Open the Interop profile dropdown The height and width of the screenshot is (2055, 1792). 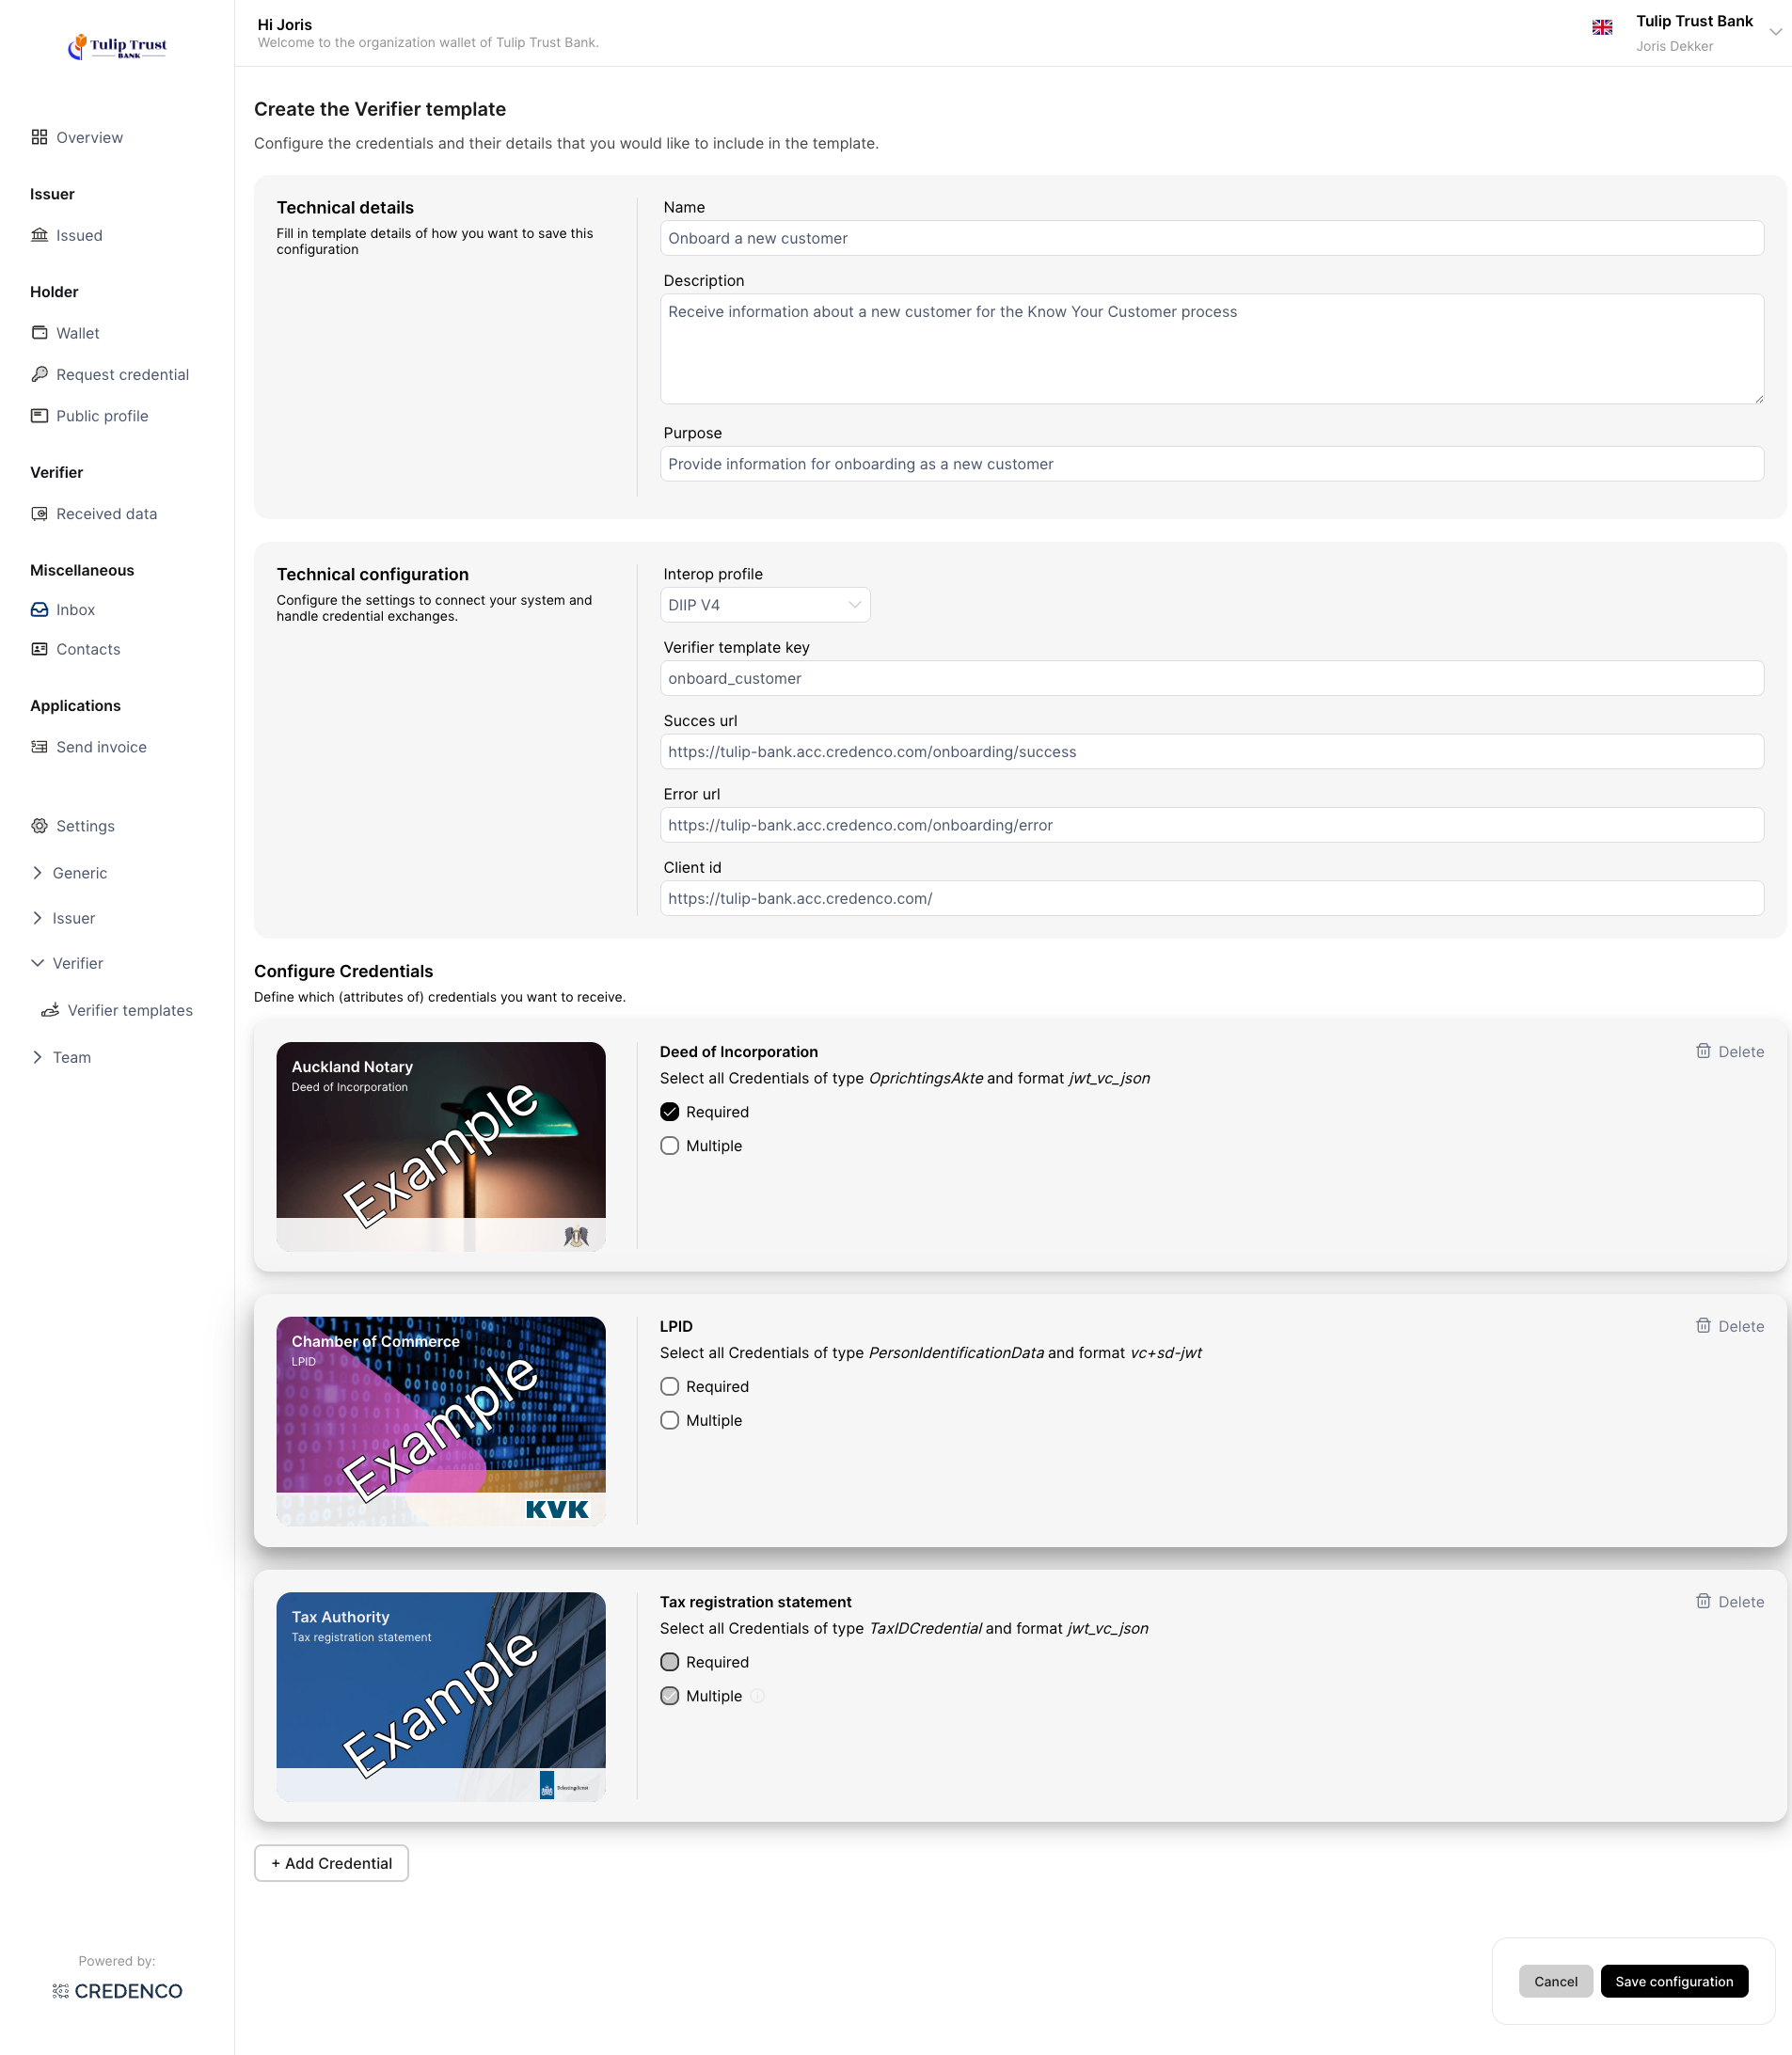pyautogui.click(x=765, y=604)
